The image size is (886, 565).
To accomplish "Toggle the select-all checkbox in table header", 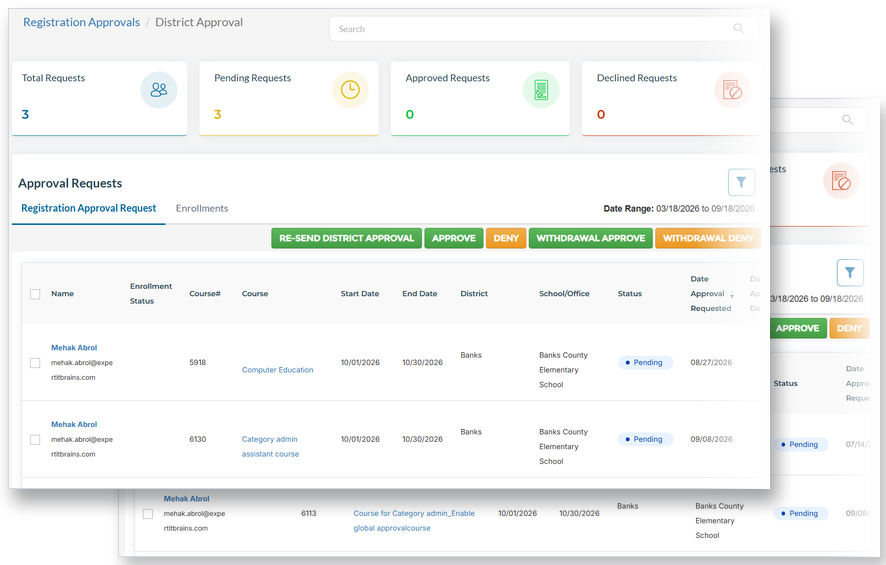I will pyautogui.click(x=35, y=294).
